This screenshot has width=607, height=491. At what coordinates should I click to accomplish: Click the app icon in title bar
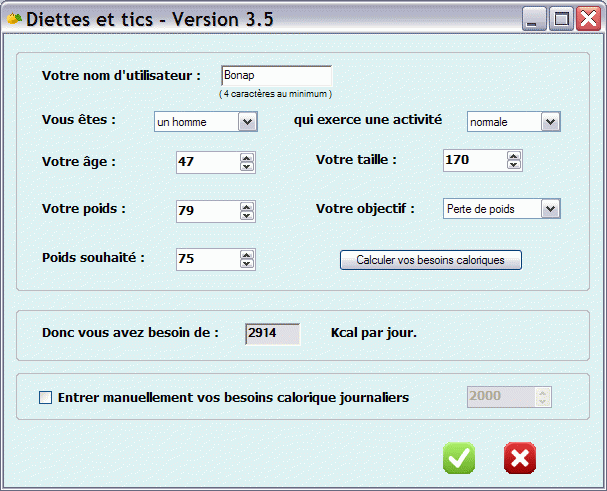14,18
